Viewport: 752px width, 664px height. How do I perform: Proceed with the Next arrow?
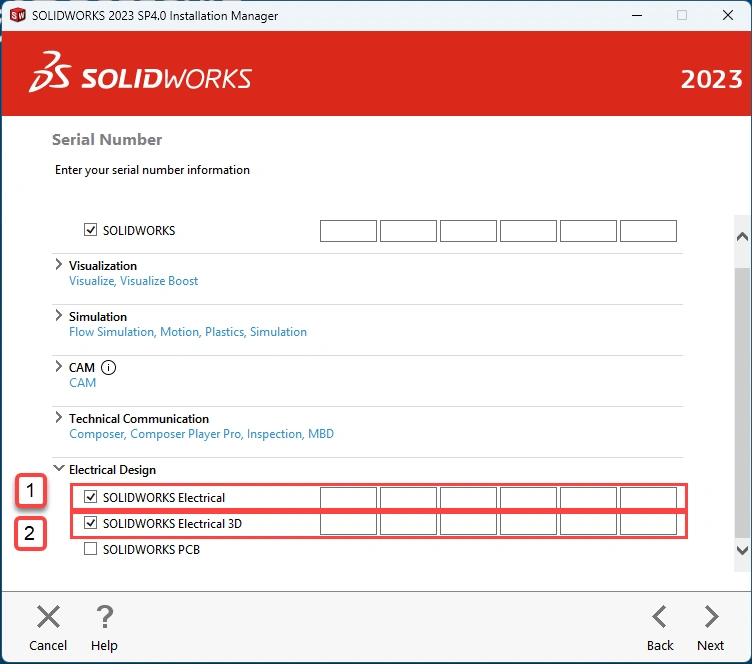pyautogui.click(x=711, y=617)
